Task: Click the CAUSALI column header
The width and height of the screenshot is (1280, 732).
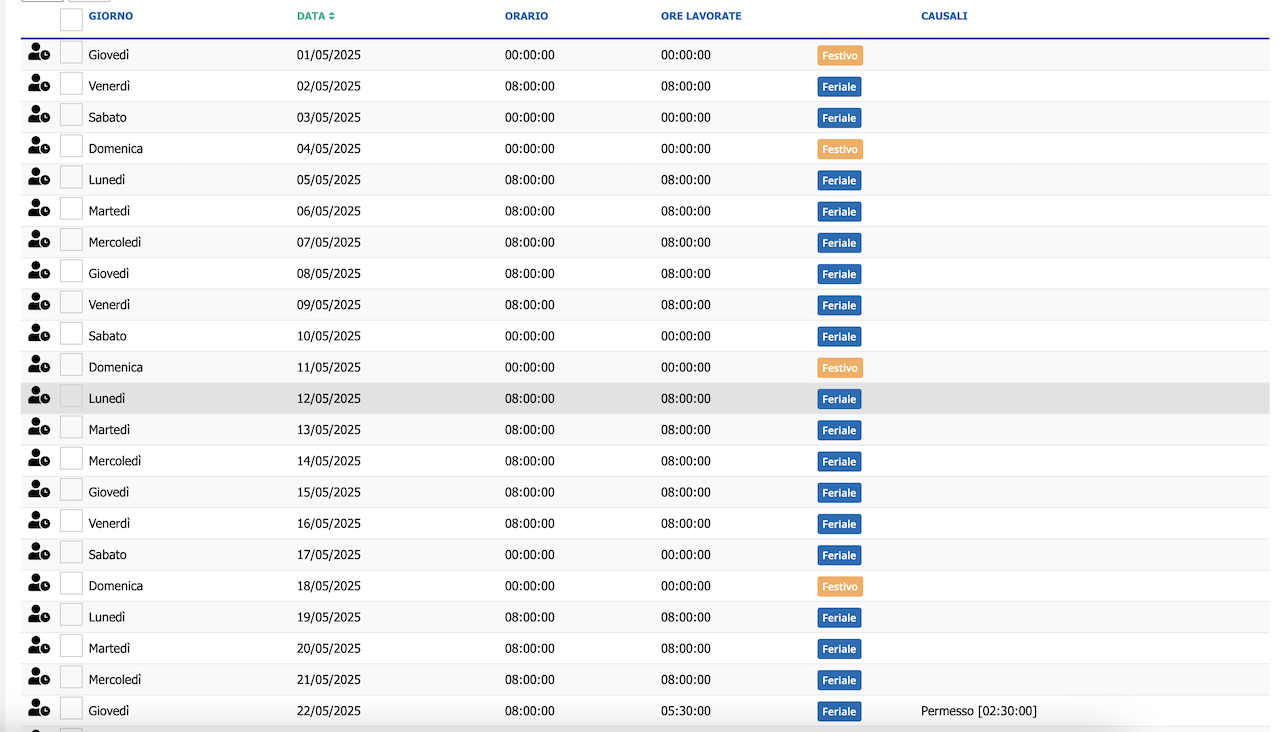Action: point(944,16)
